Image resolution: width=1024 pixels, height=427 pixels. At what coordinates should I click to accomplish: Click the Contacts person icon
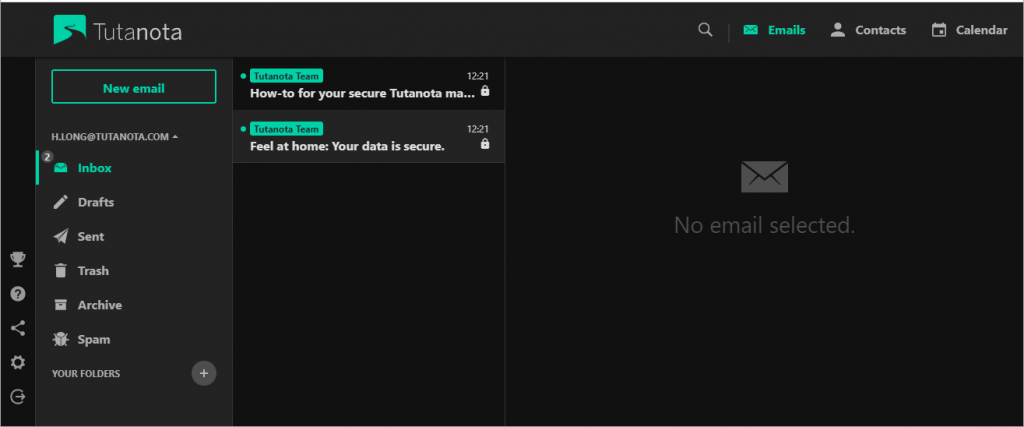(x=838, y=30)
